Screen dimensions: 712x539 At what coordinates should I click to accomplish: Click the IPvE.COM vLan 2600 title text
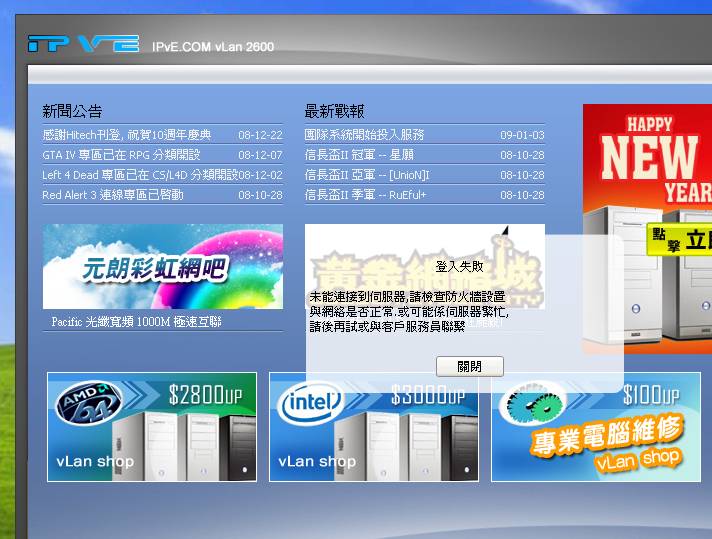[x=213, y=47]
